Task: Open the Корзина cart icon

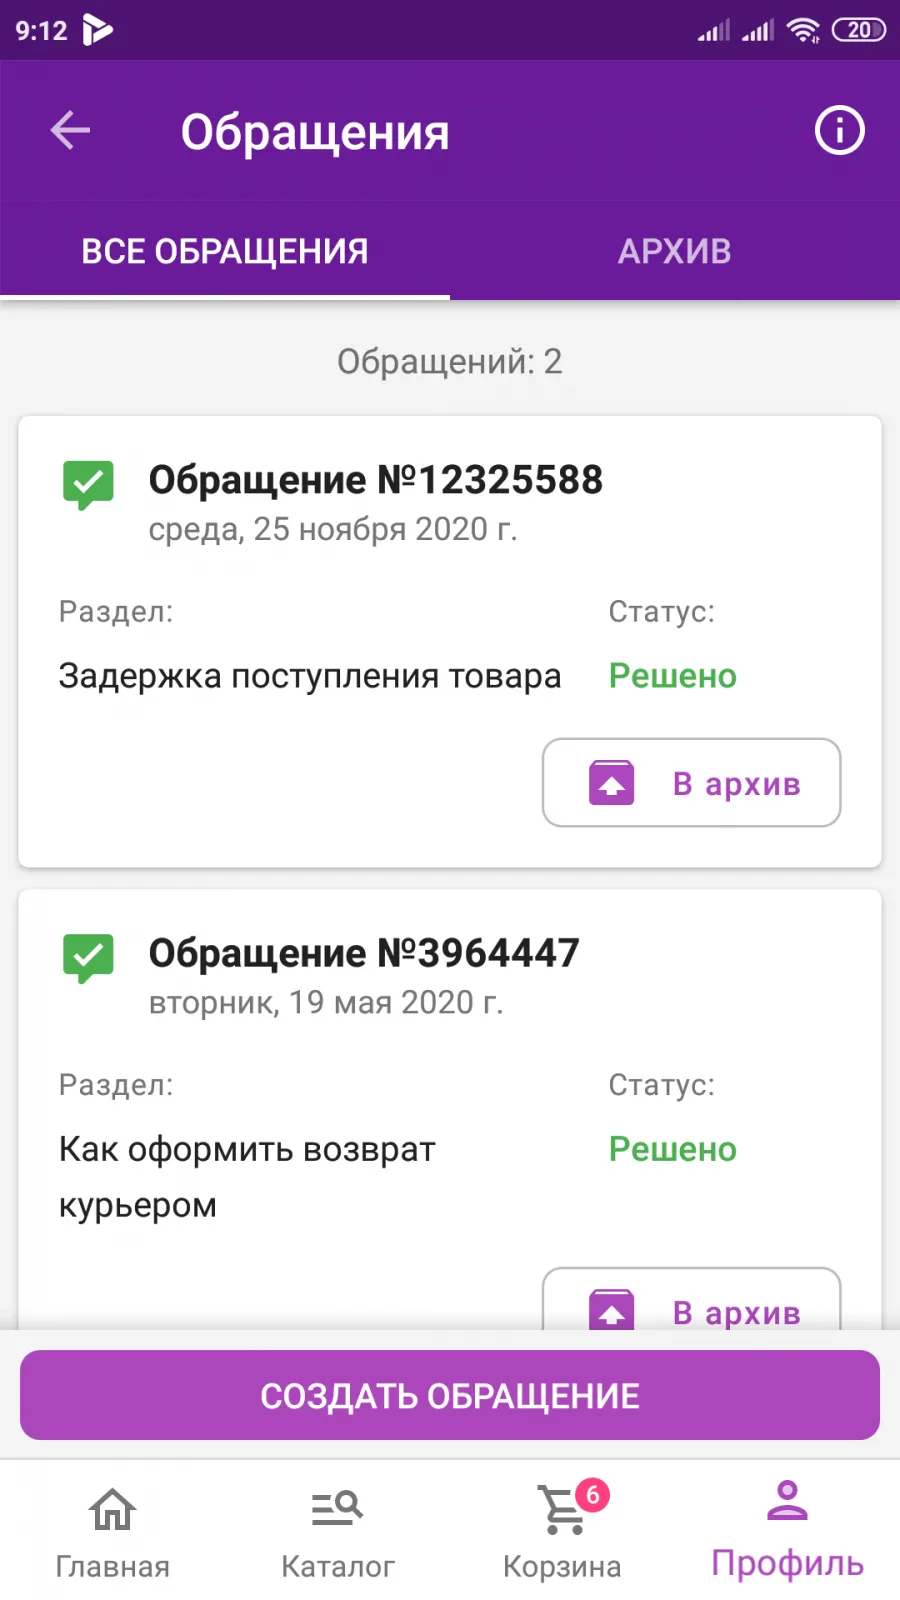Action: pyautogui.click(x=561, y=1509)
